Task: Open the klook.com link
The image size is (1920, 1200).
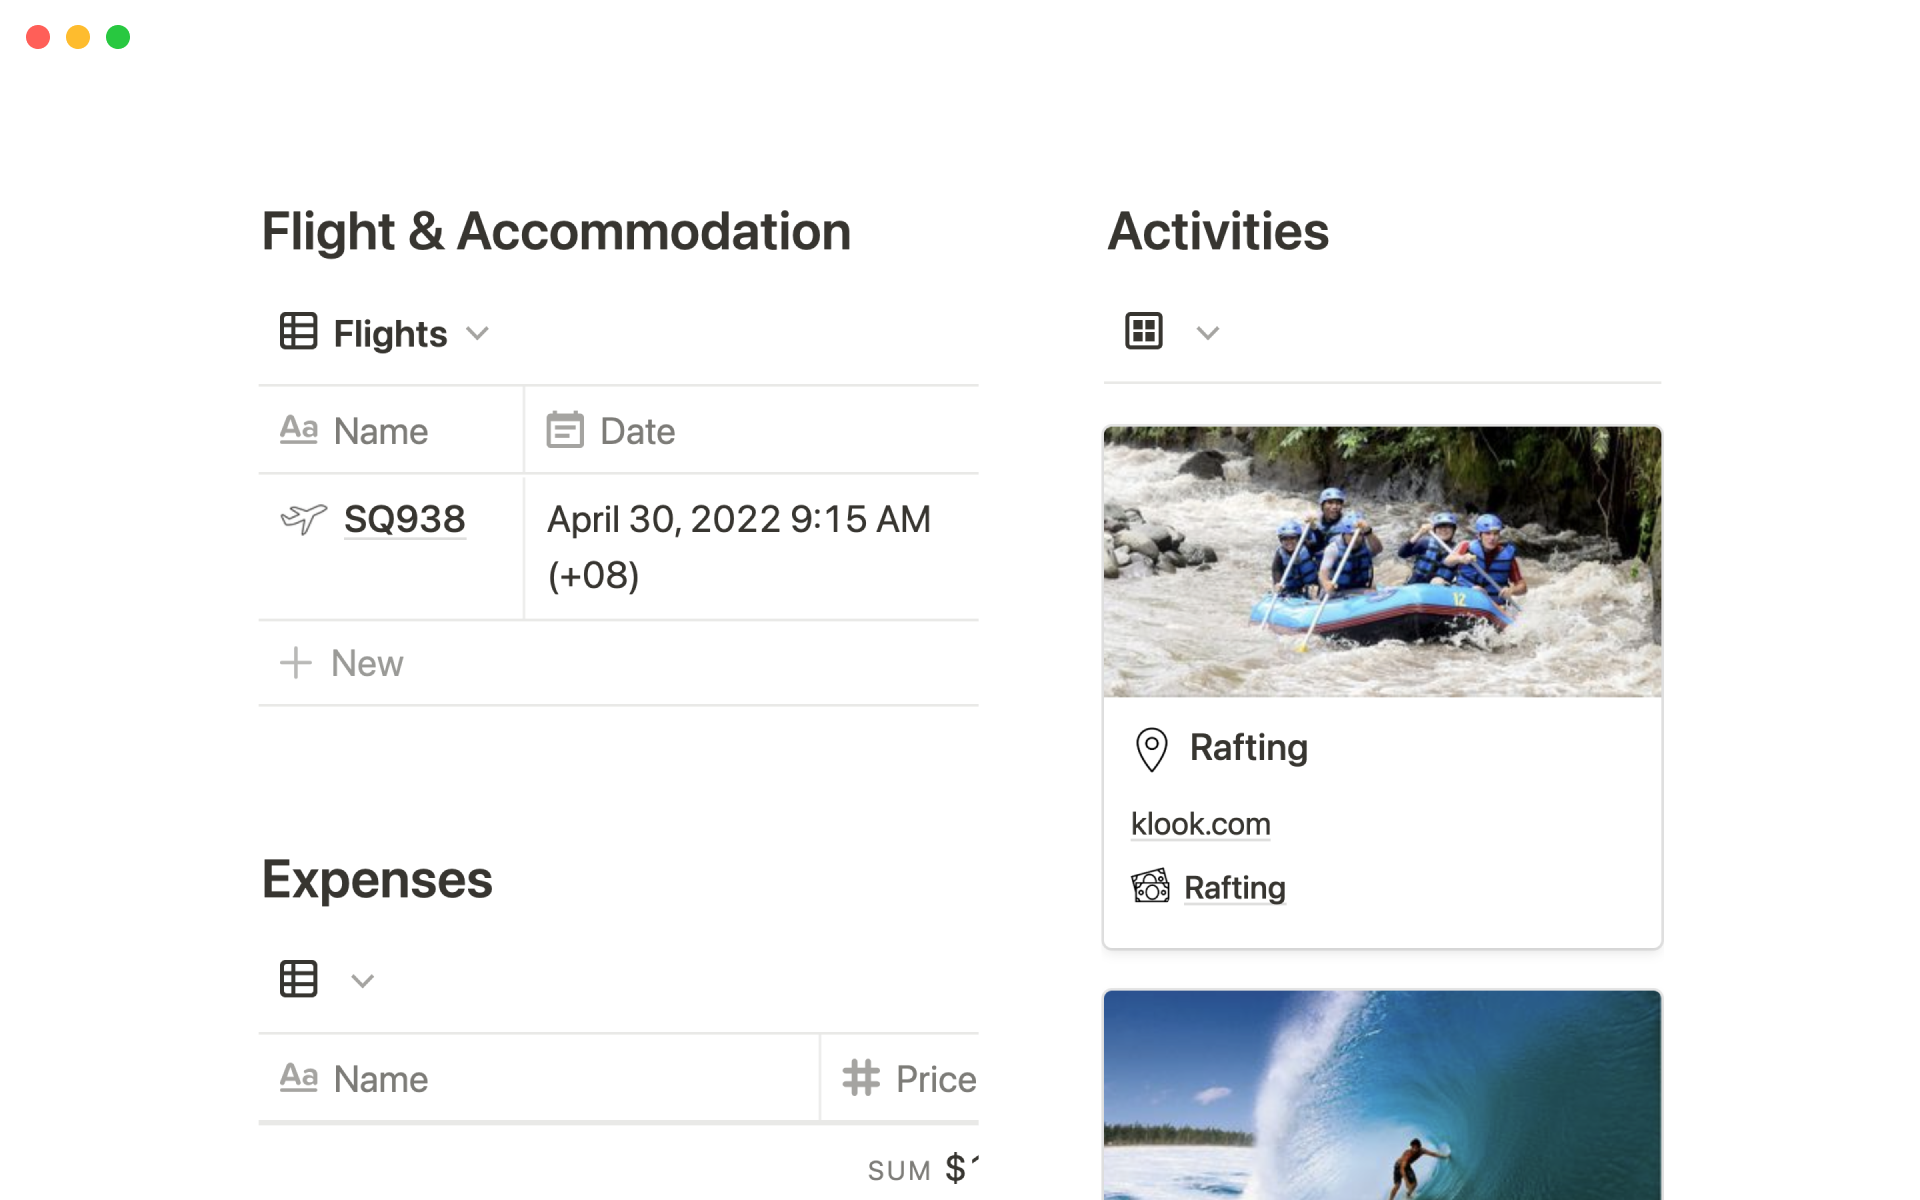Action: [x=1200, y=824]
